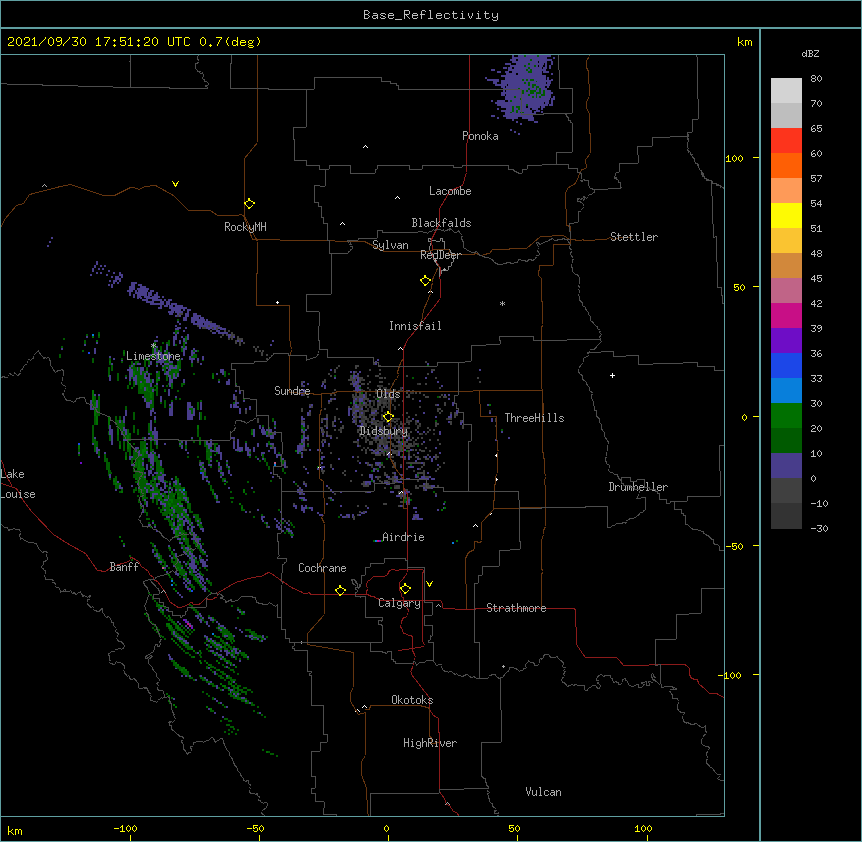Click the -100 tick on bottom axis

click(125, 829)
